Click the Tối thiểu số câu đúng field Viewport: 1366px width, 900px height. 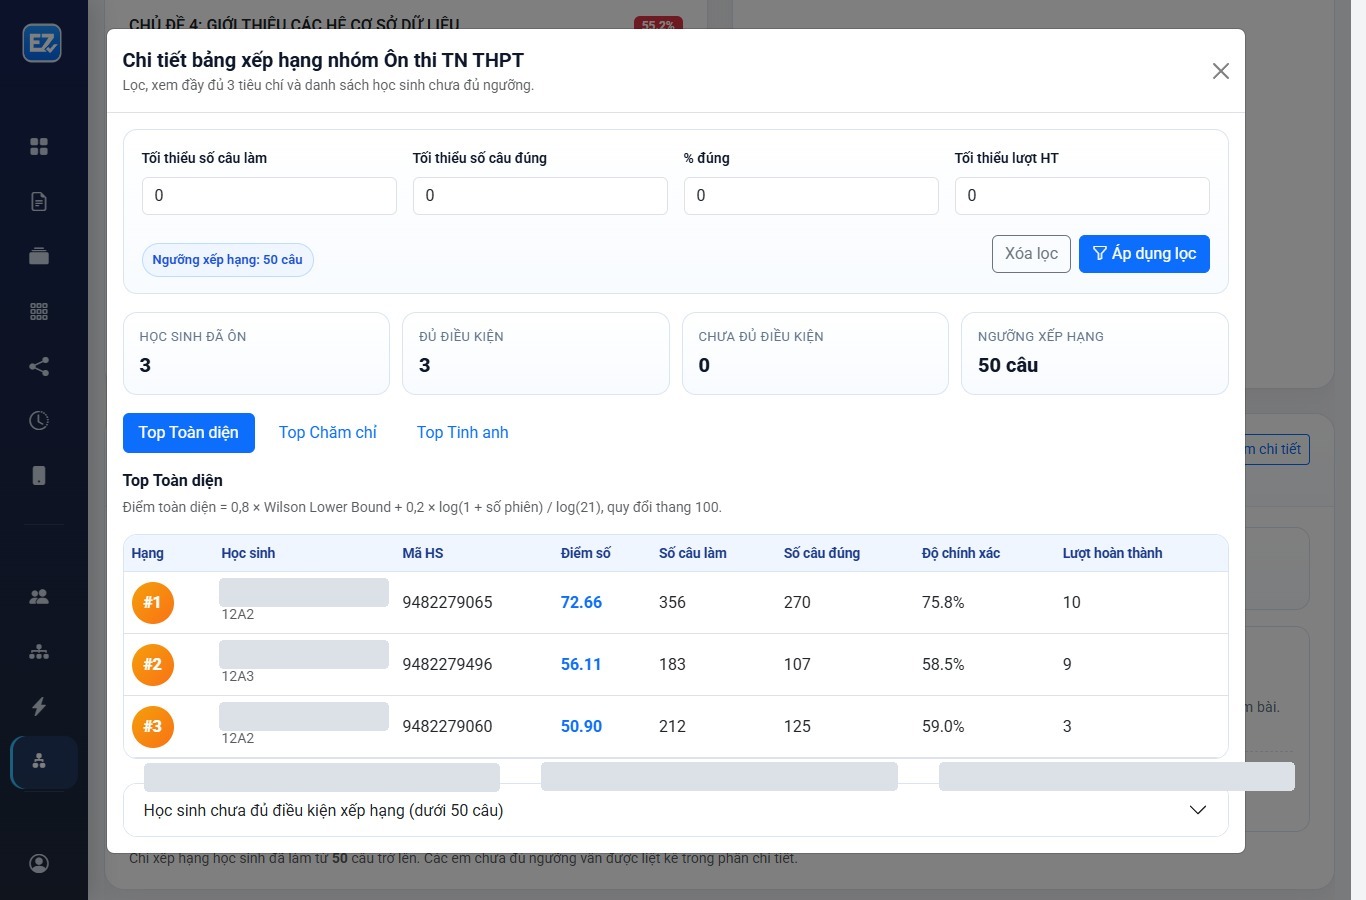tap(540, 196)
